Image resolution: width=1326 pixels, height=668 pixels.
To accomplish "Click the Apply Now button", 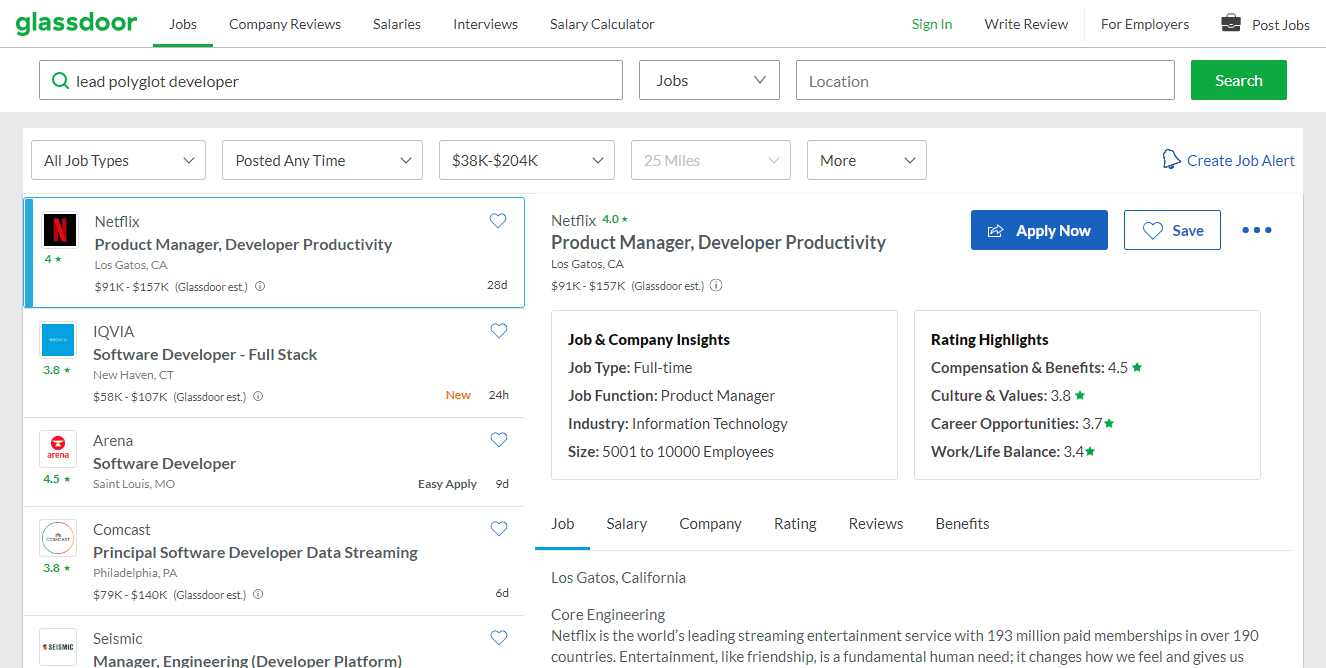I will coord(1039,230).
